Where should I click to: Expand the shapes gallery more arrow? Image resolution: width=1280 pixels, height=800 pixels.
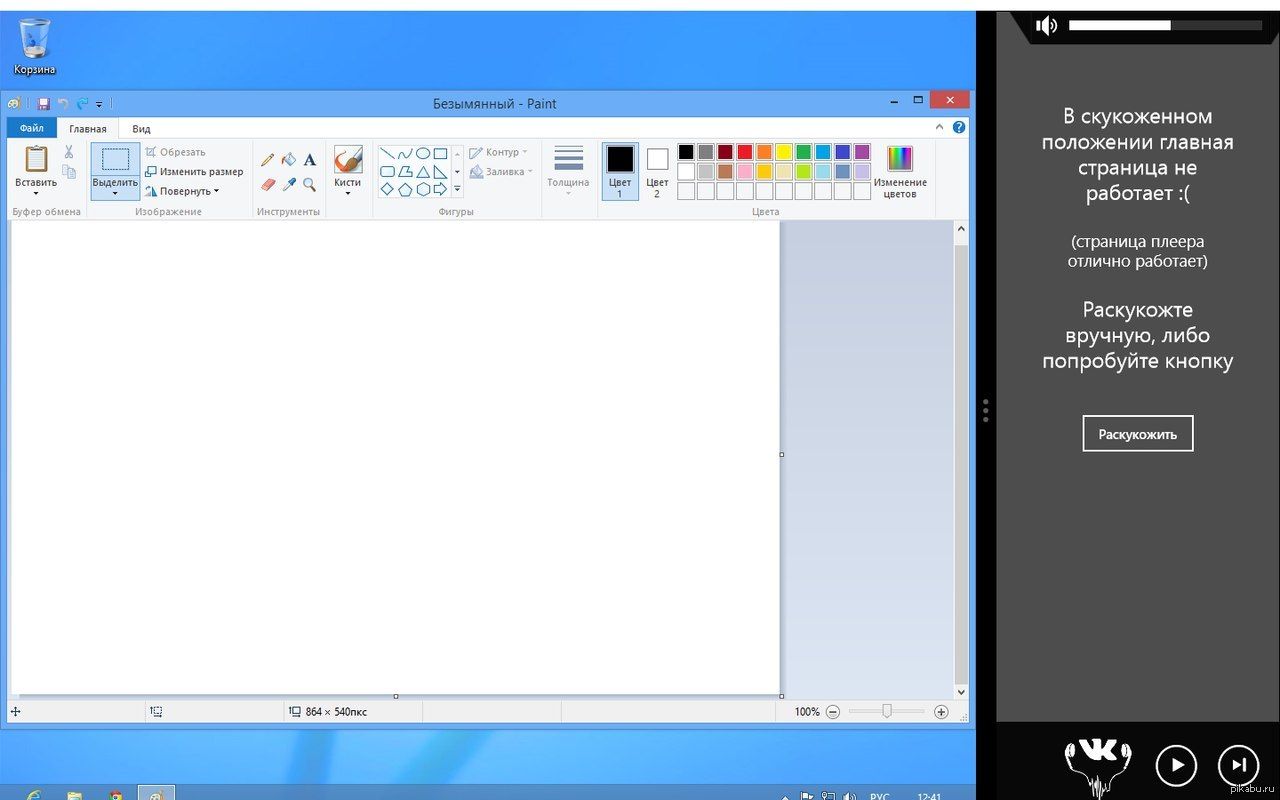pos(457,189)
